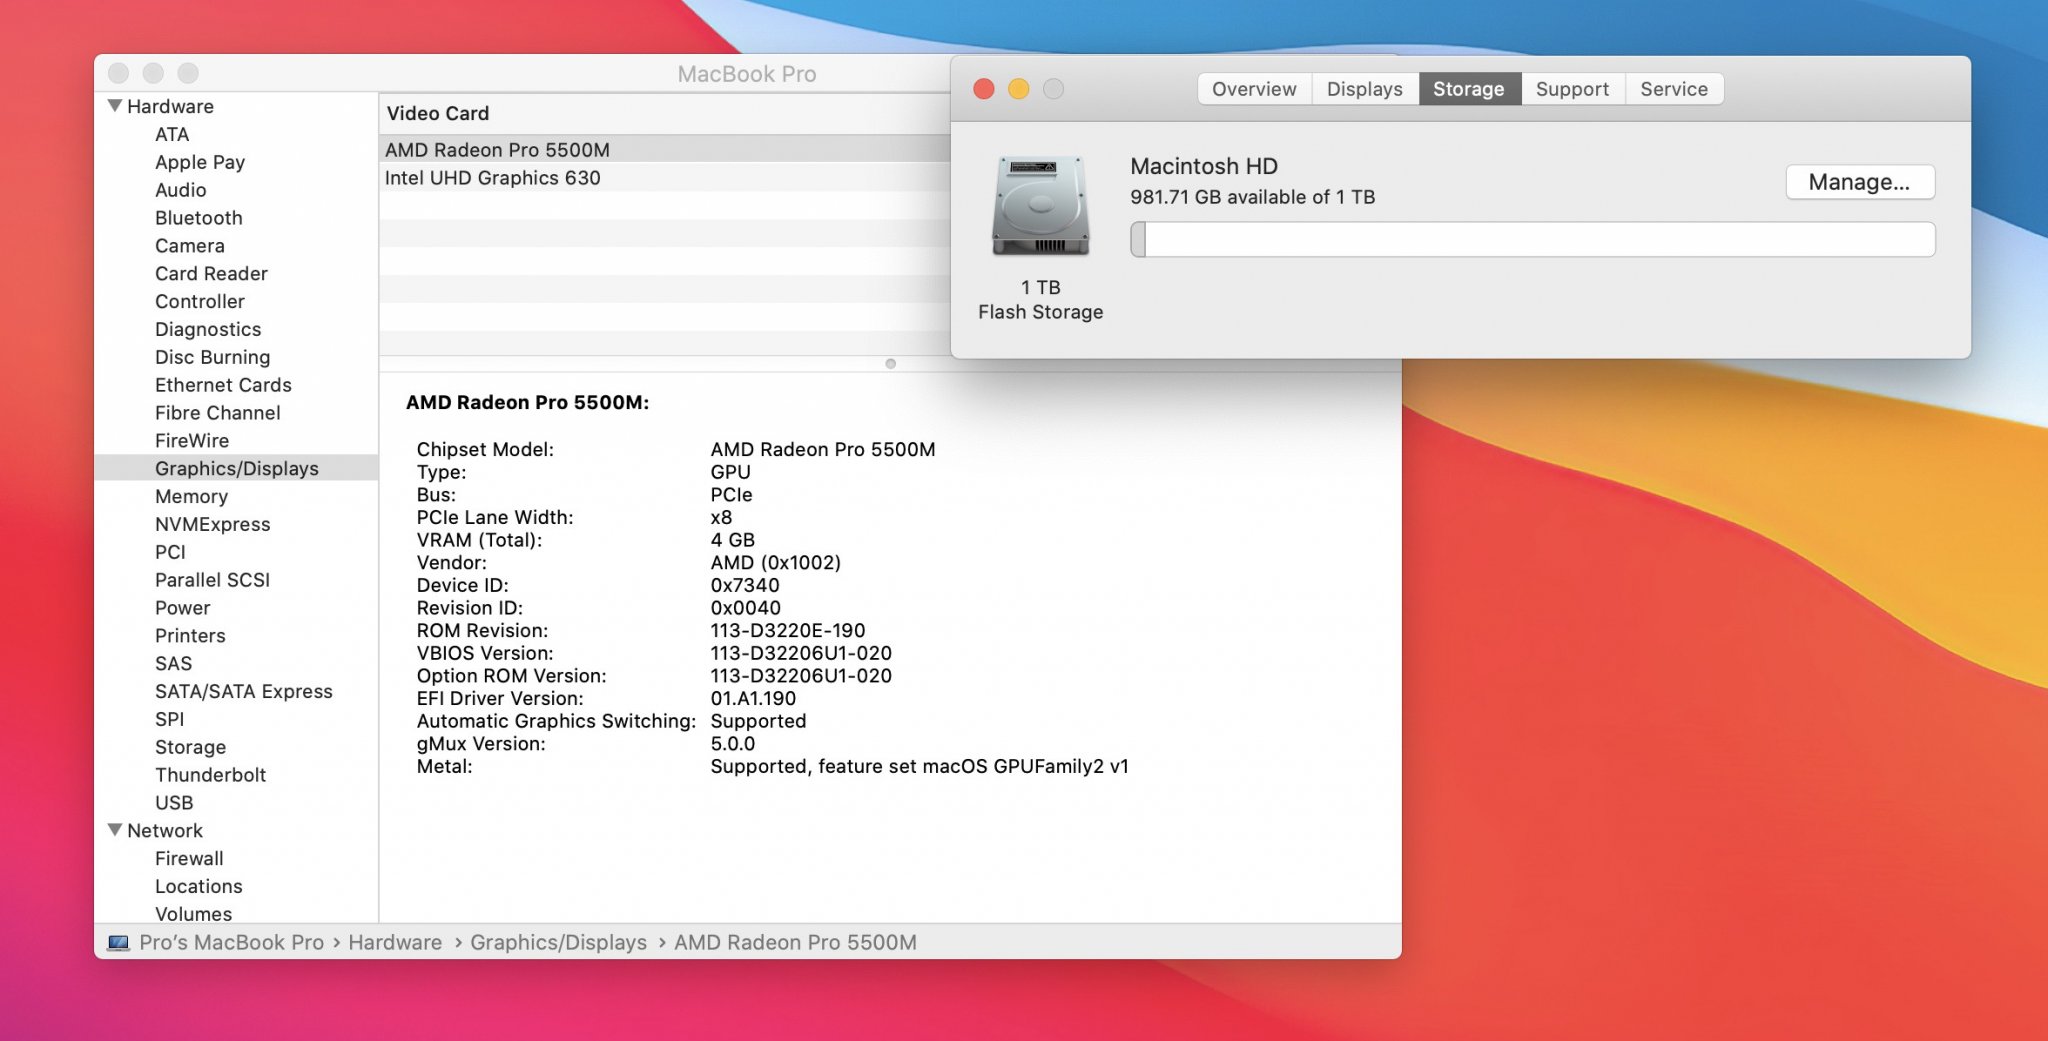Select SAS in the sidebar

pyautogui.click(x=173, y=663)
